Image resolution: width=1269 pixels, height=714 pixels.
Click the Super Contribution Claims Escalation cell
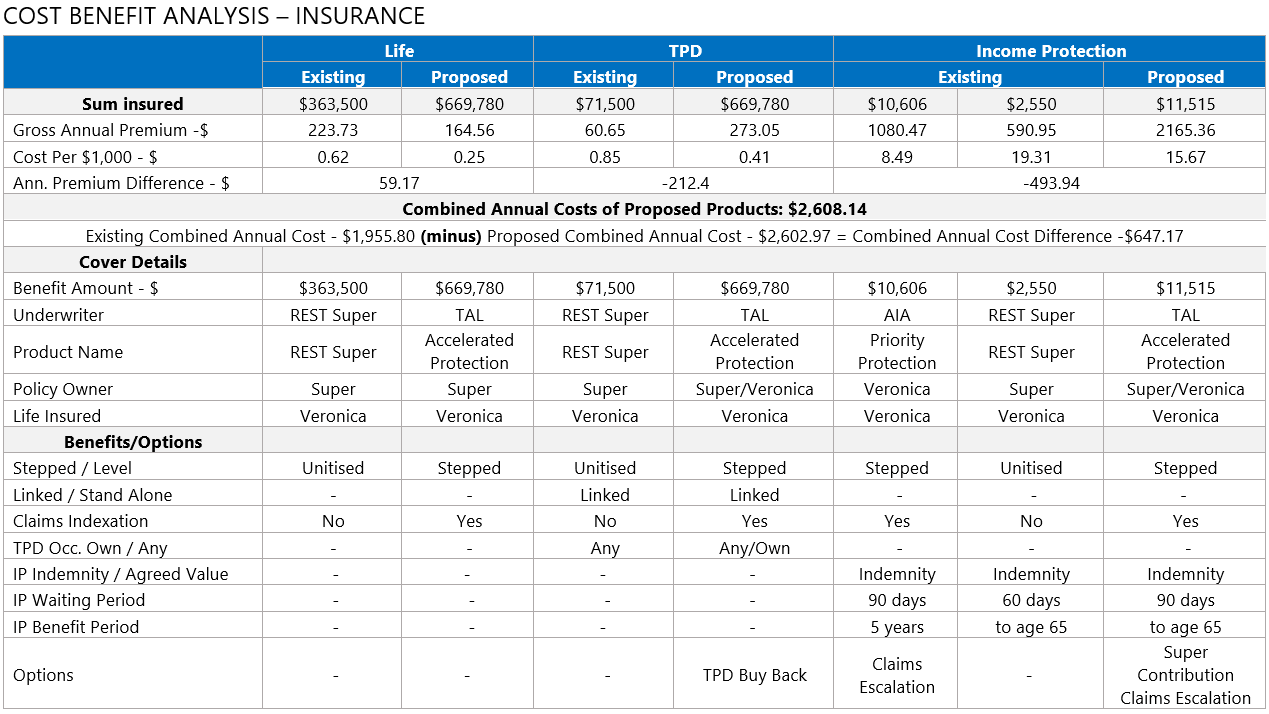click(1185, 675)
